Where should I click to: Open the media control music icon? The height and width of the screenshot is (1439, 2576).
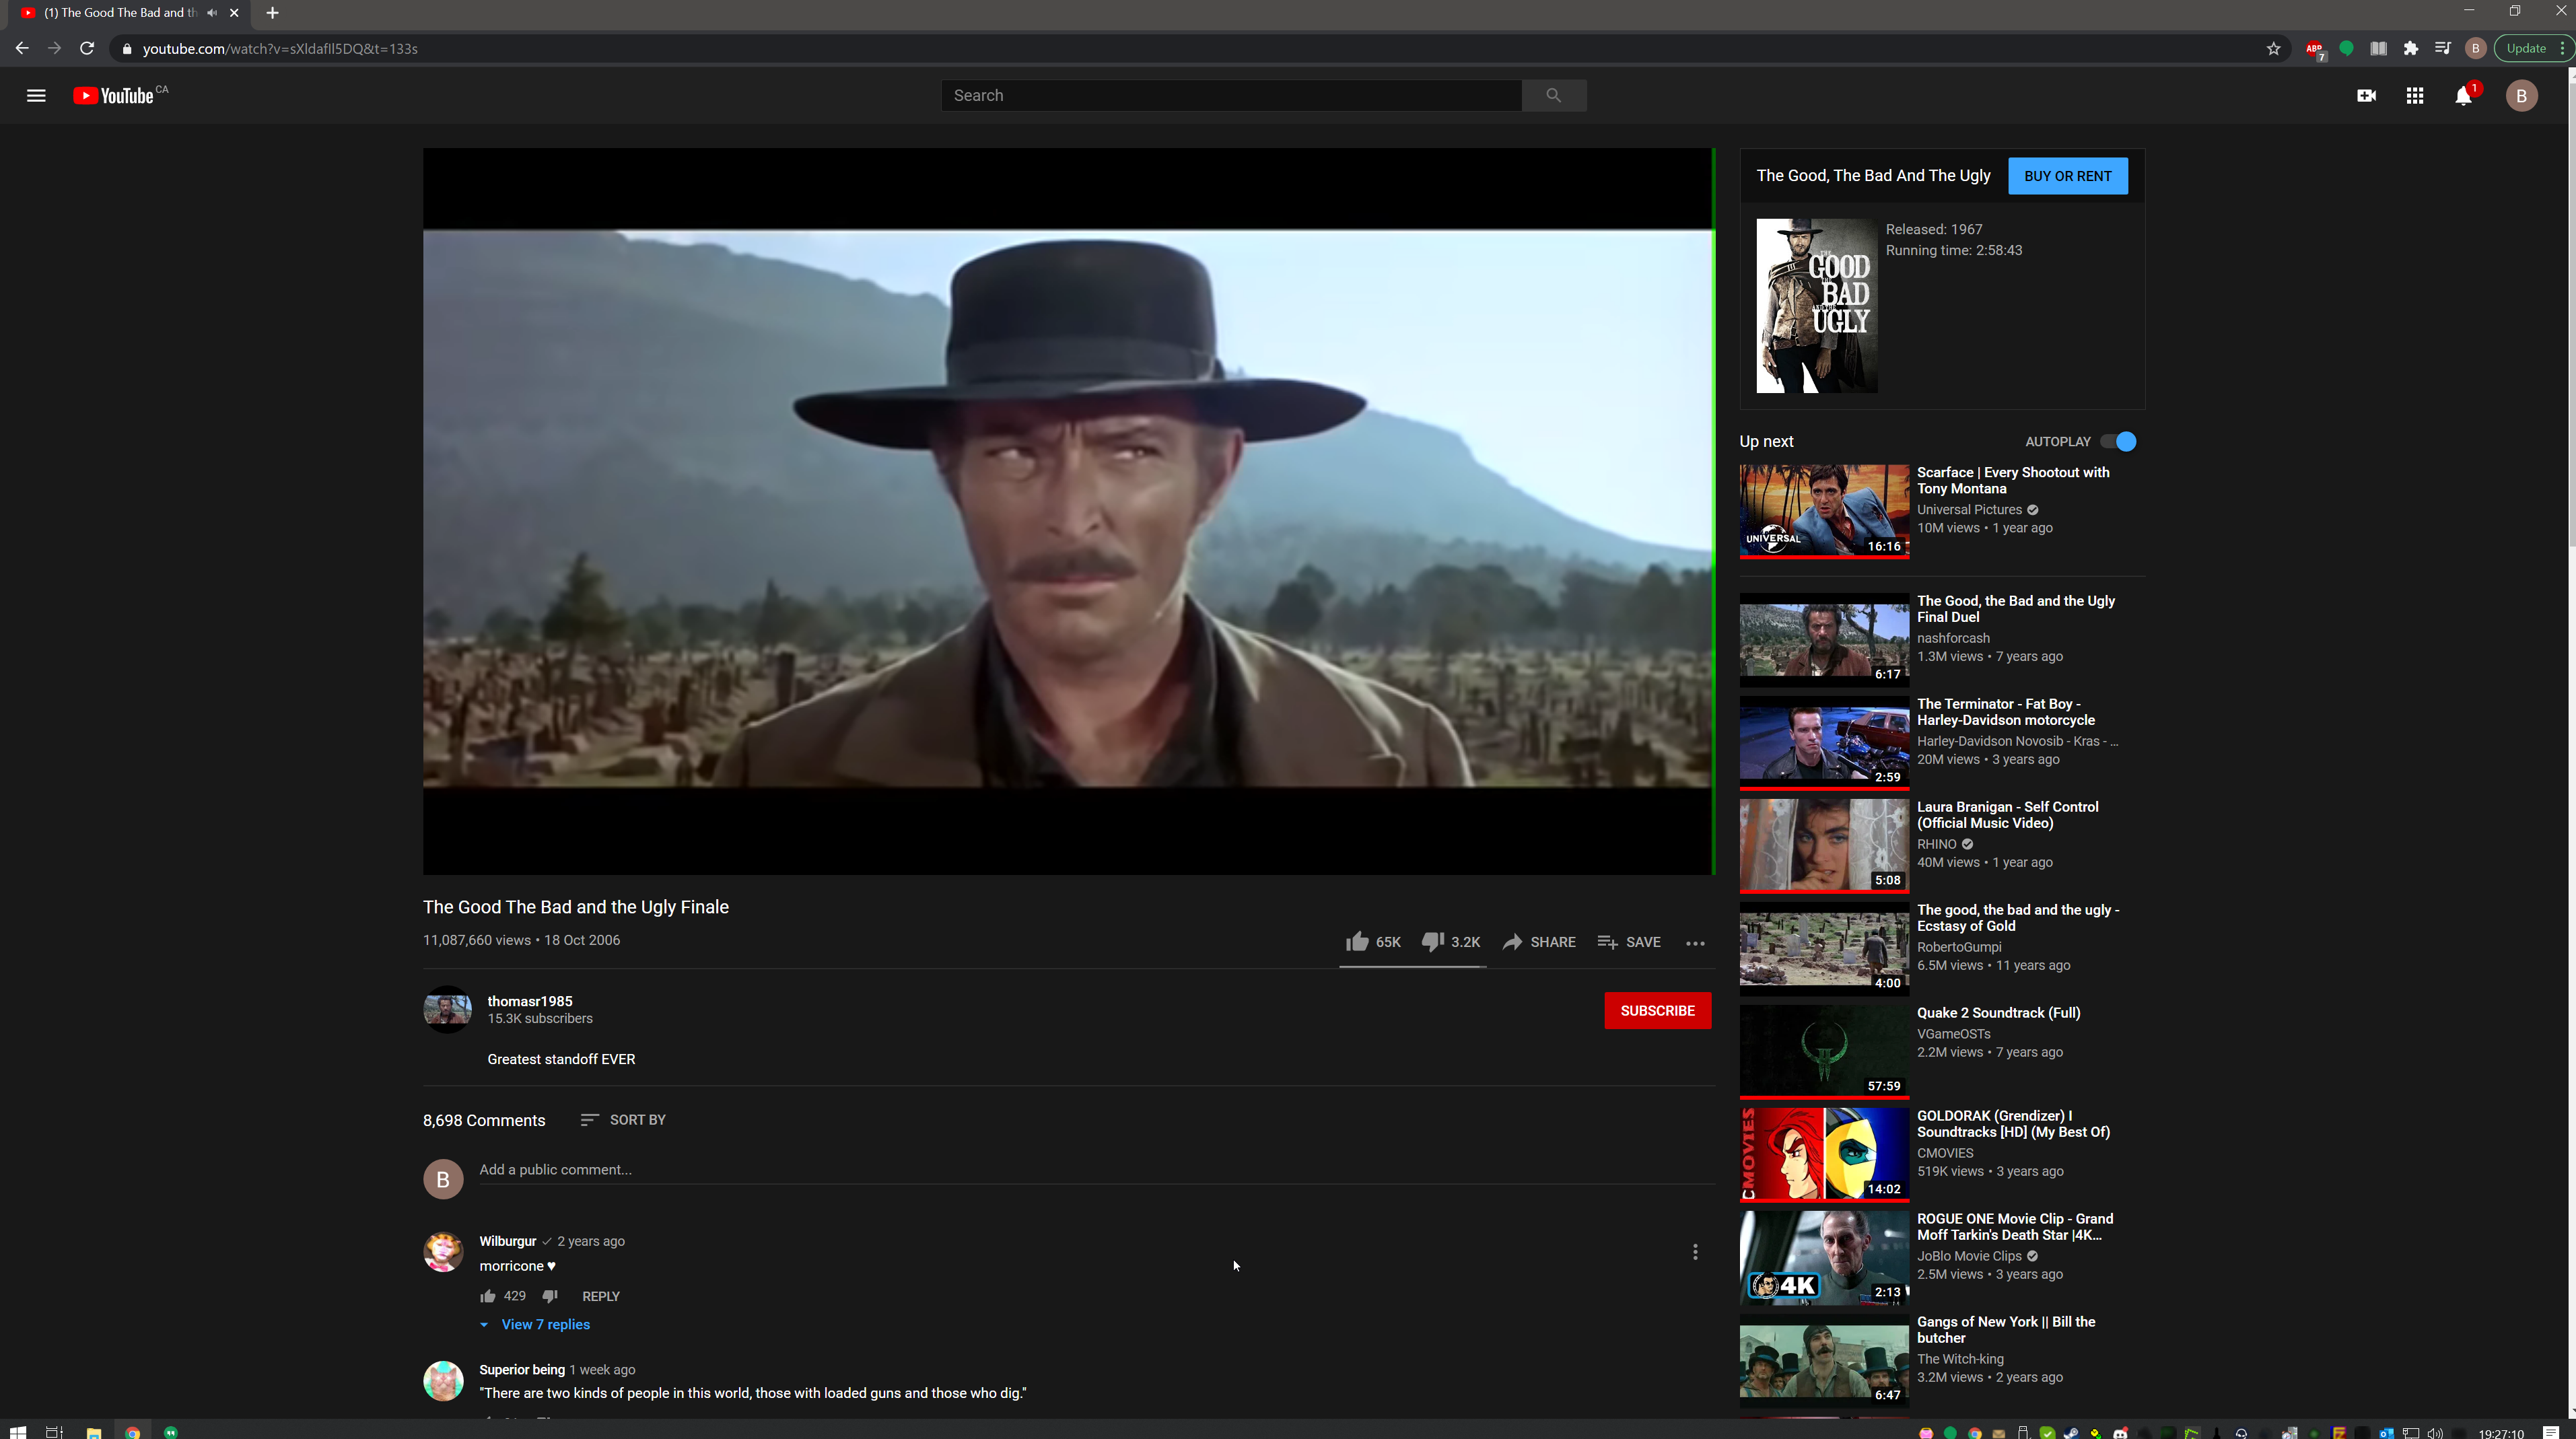point(2443,48)
